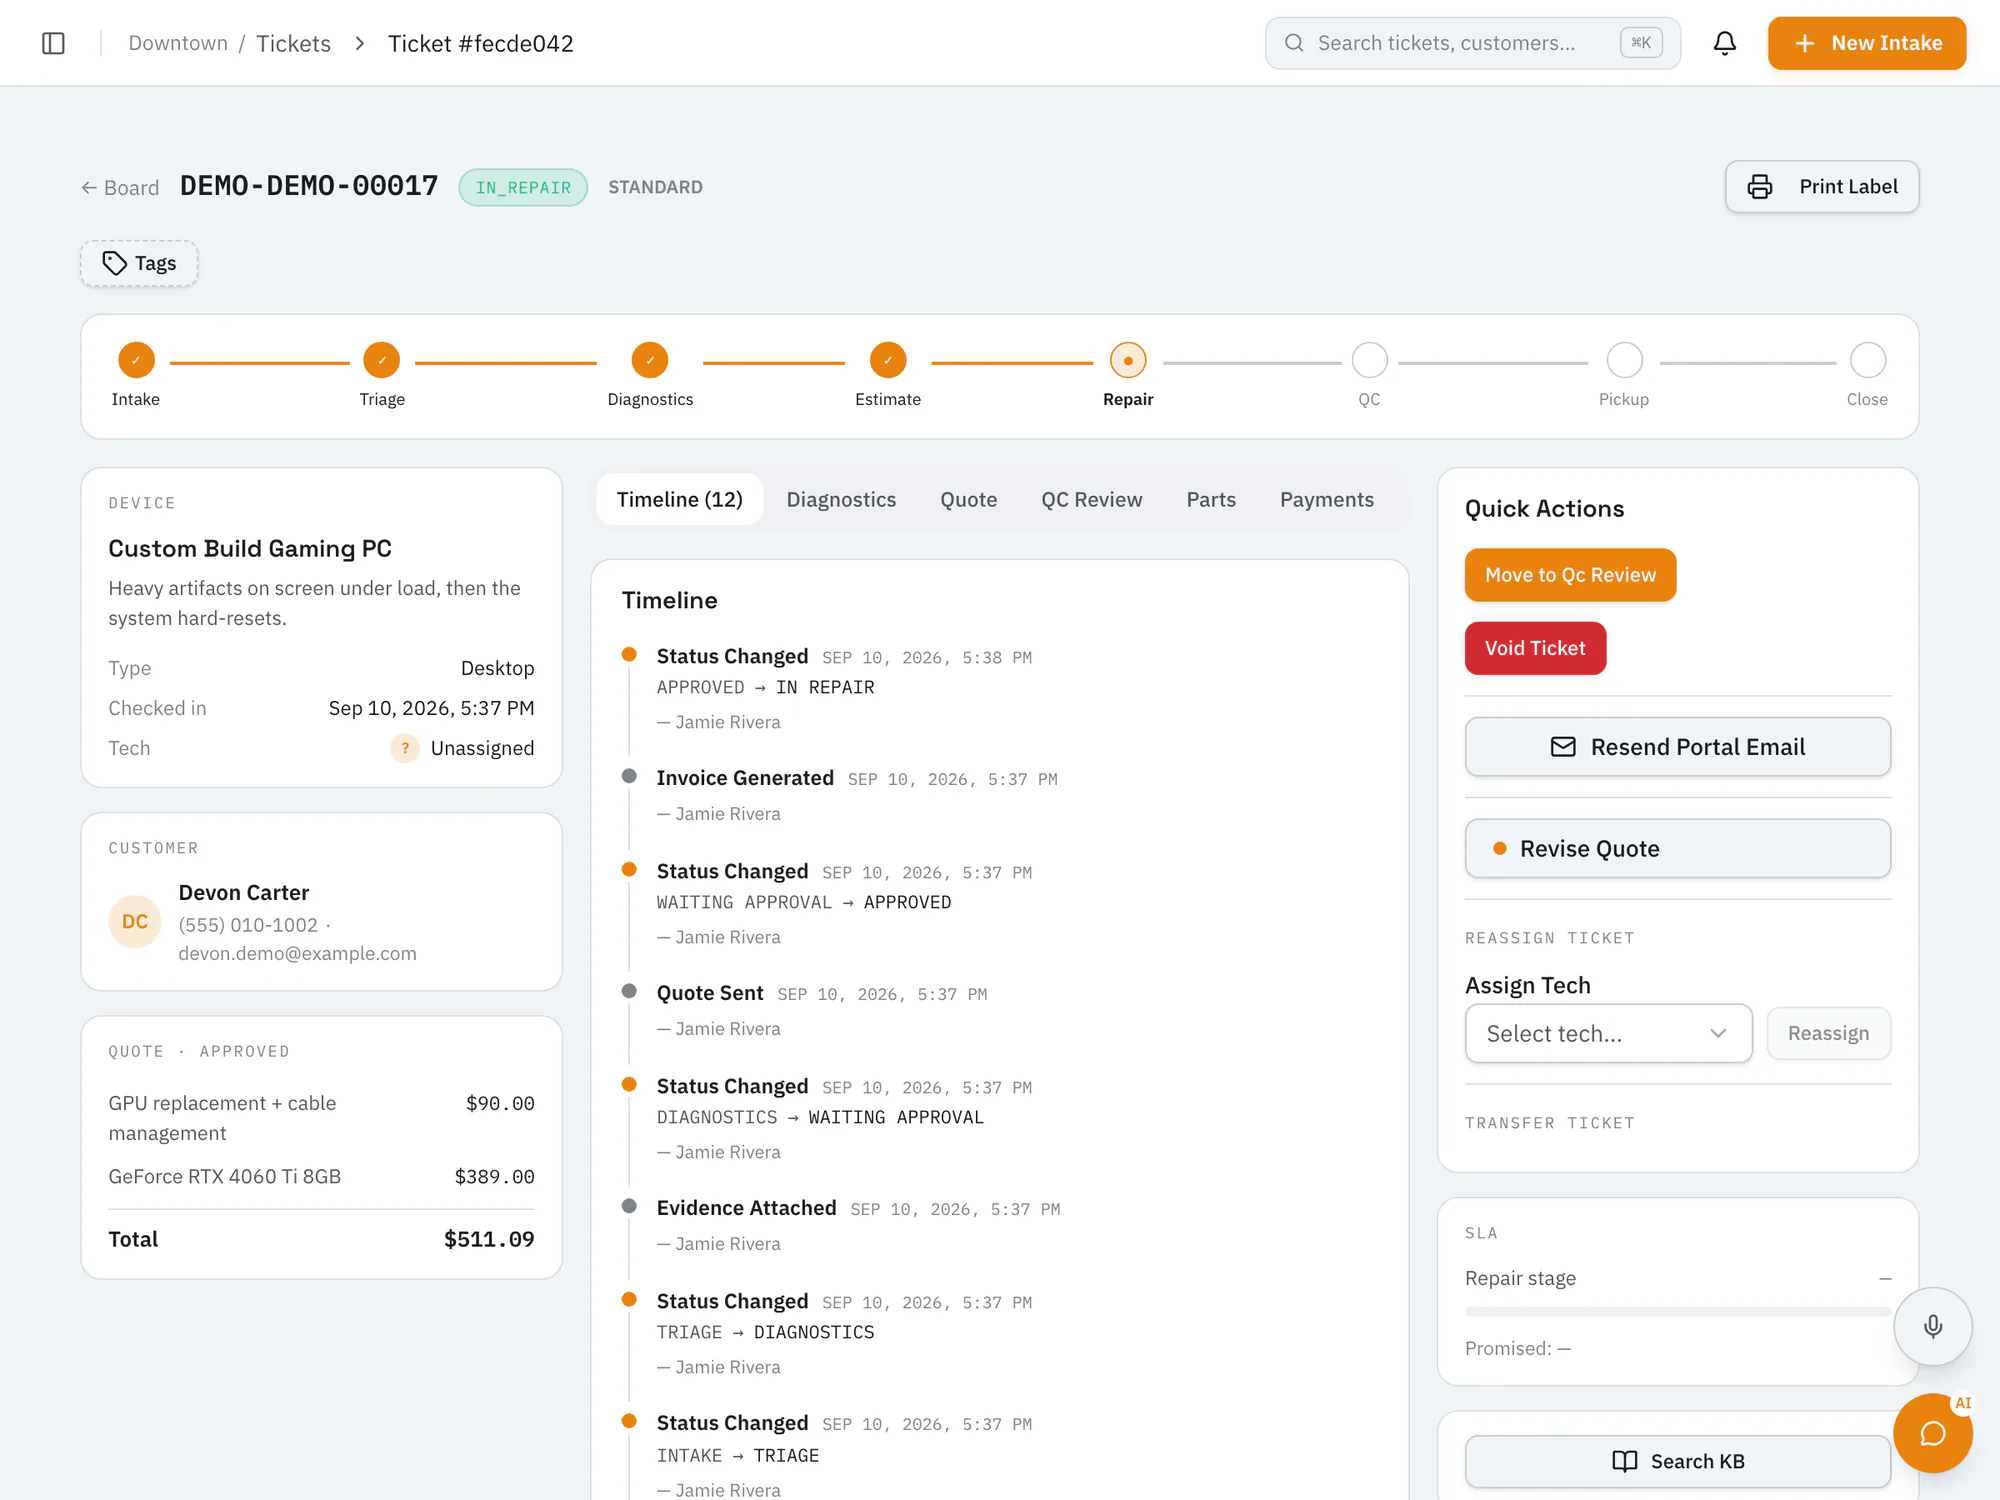The width and height of the screenshot is (2000, 1500).
Task: Click the active Repair step circle
Action: 1128,360
